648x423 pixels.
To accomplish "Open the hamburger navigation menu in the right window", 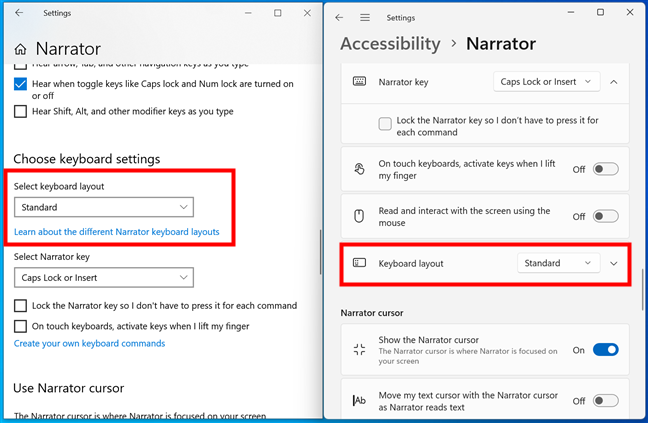I will coord(364,18).
